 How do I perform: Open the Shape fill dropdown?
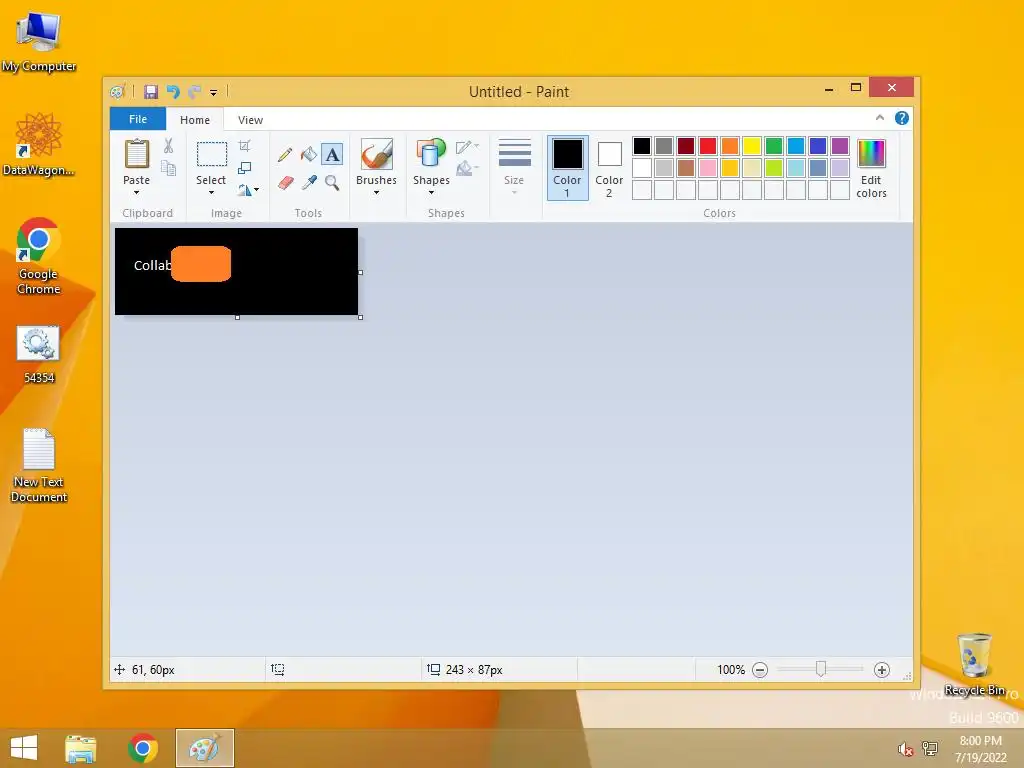point(468,169)
